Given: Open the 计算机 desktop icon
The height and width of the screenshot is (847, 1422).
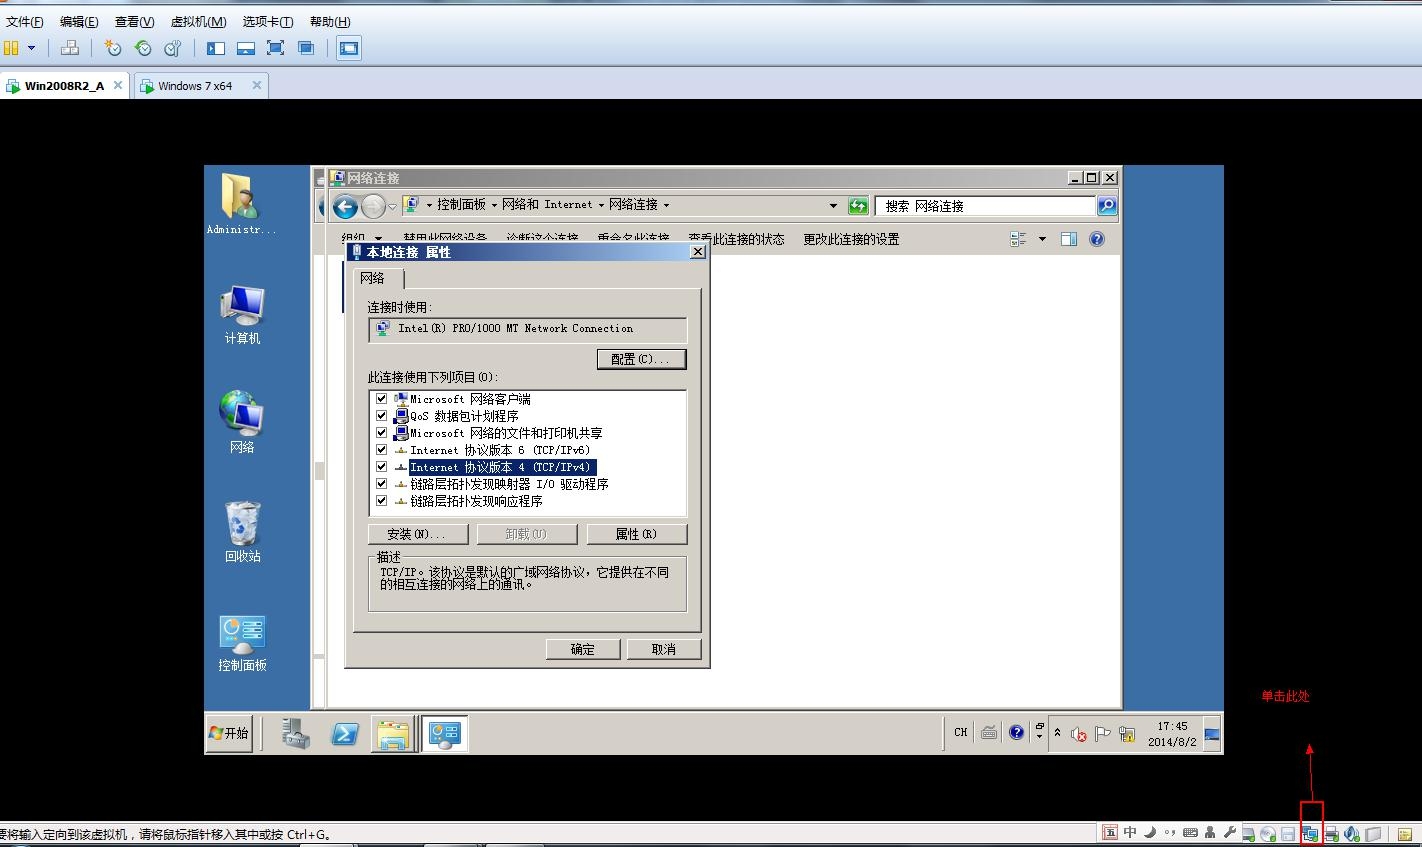Looking at the screenshot, I should [x=242, y=315].
